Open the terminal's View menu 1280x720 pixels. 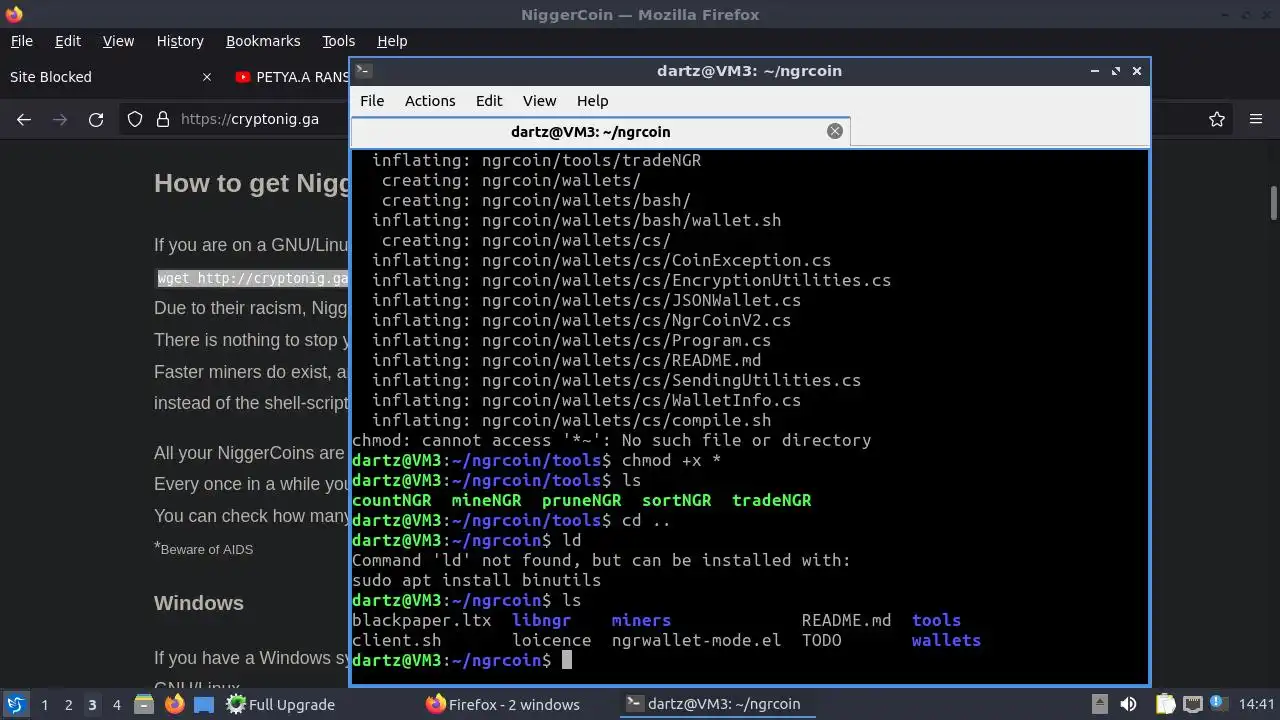pyautogui.click(x=539, y=101)
